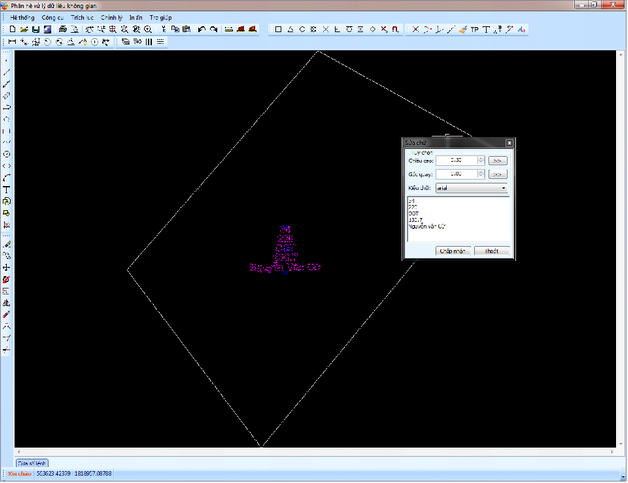
Task: Open the Chỉnh lý menu
Action: pos(111,18)
